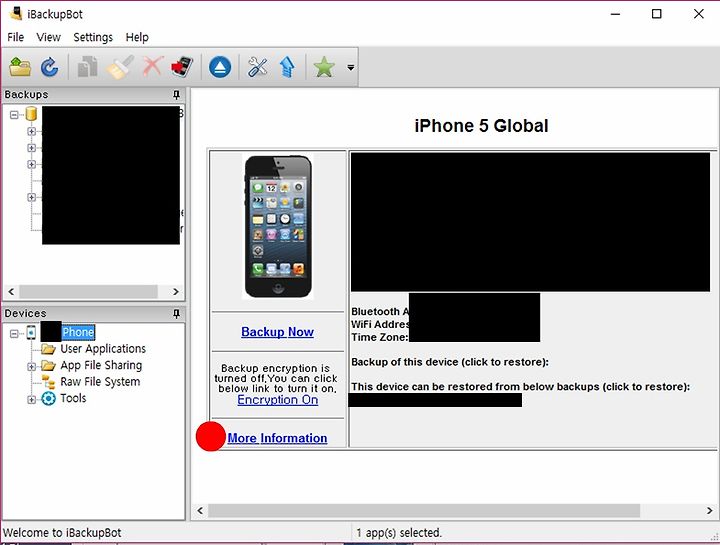The image size is (720, 545).
Task: Expand the Tools node in Devices
Action: tap(31, 399)
